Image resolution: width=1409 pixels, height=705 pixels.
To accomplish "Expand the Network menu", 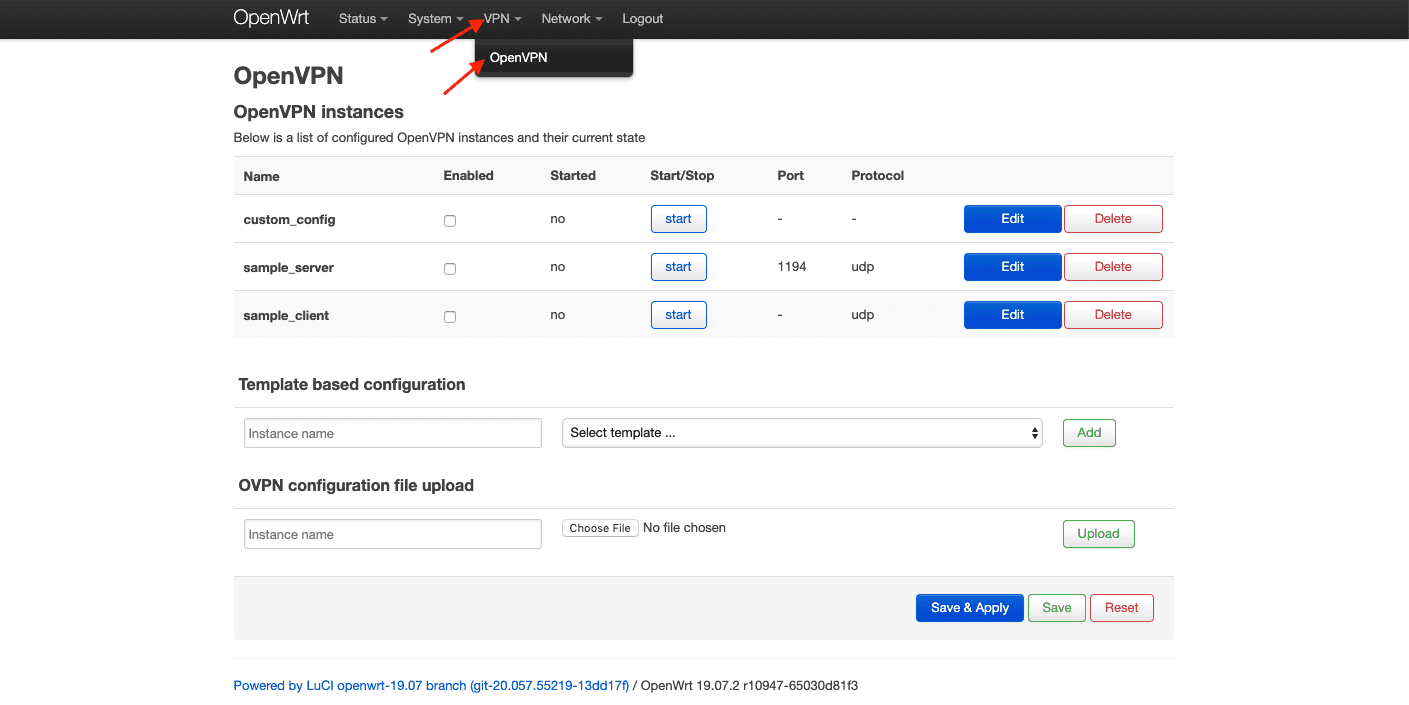I will (571, 19).
